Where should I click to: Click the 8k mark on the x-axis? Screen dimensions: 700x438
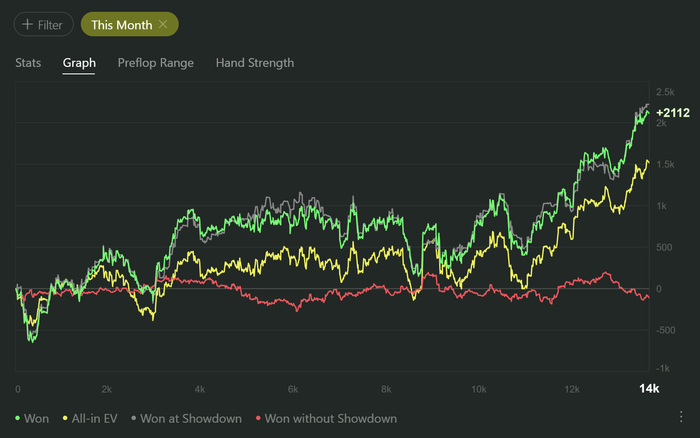click(x=386, y=388)
